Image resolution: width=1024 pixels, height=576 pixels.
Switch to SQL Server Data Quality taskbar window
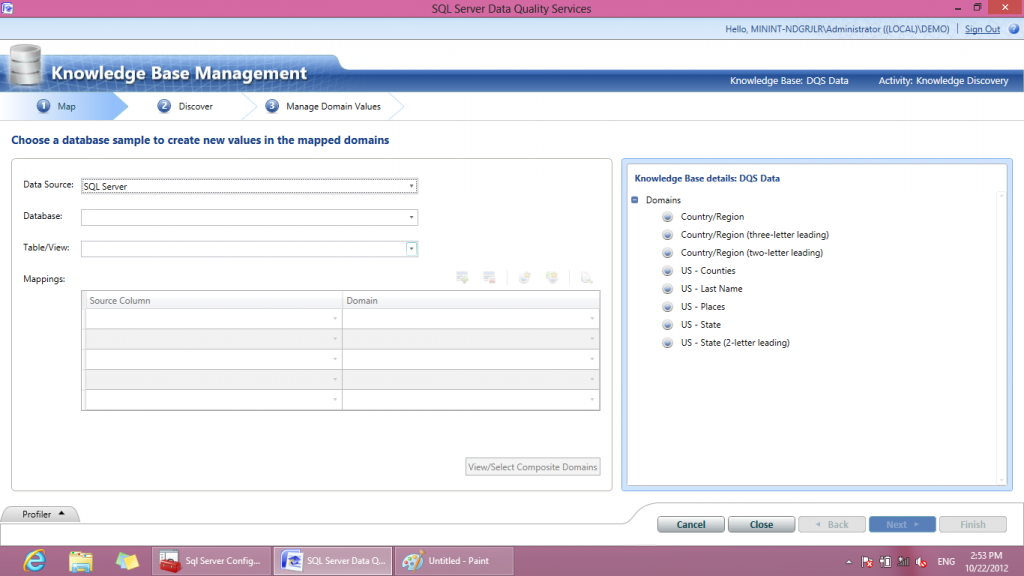(x=333, y=561)
